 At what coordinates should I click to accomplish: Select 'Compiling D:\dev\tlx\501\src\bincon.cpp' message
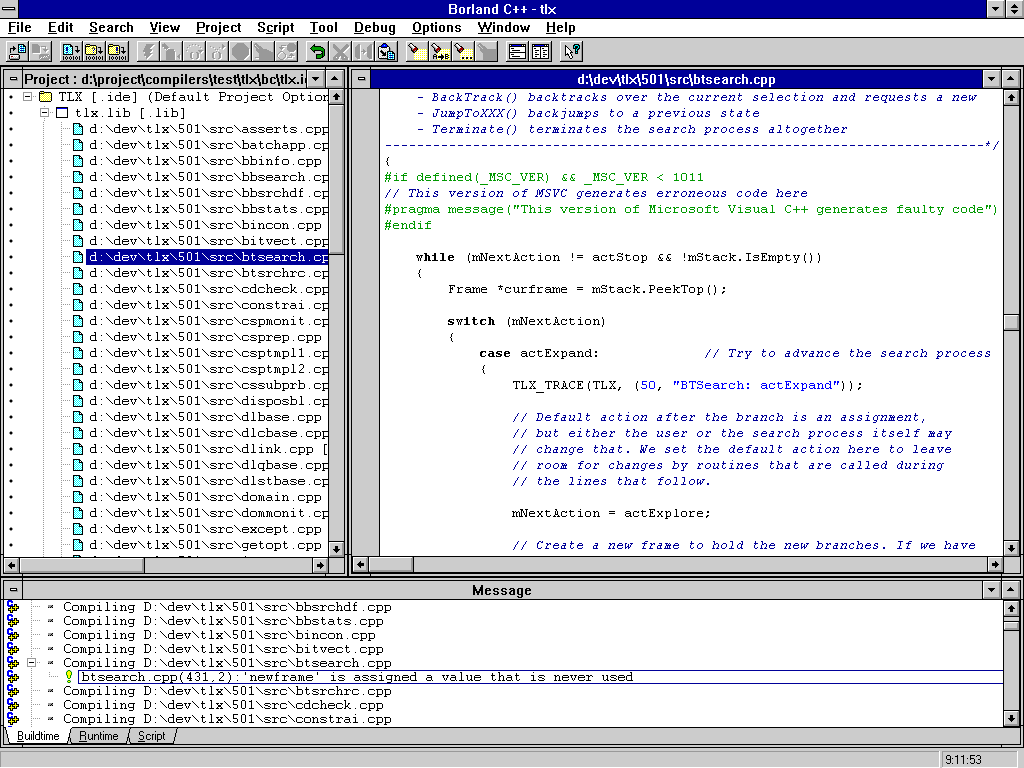coord(219,635)
